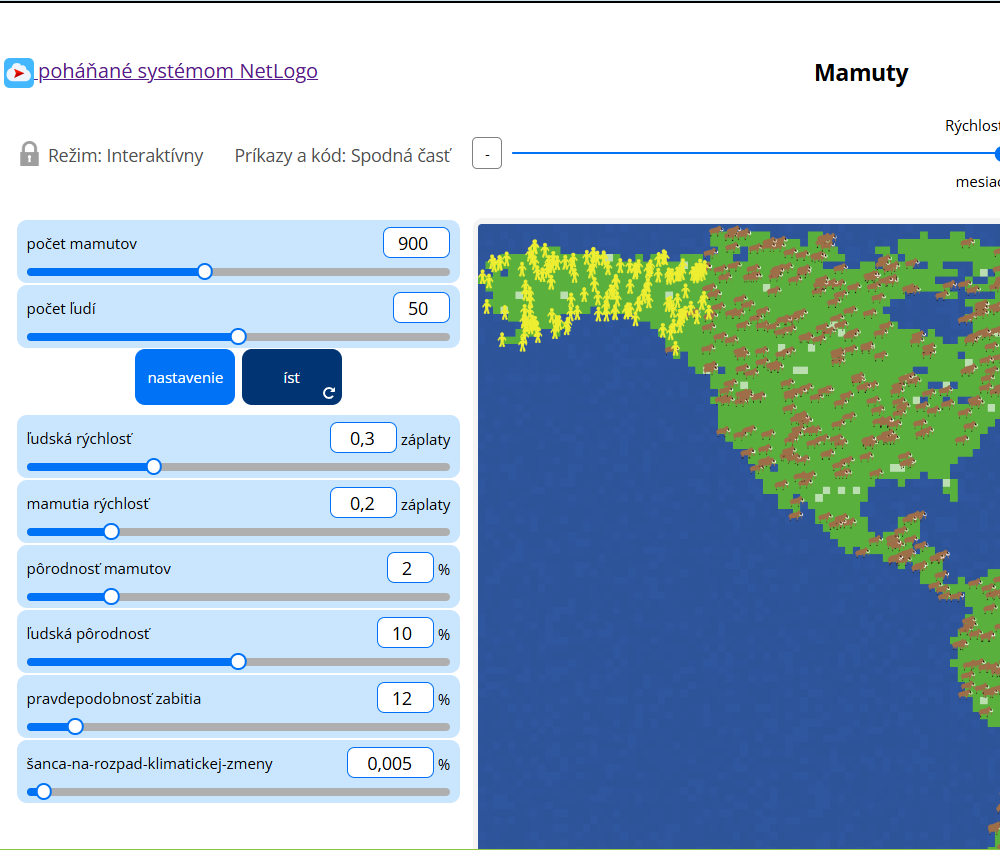The height and width of the screenshot is (850, 1000).
Task: Click the NetLogo cloud logo icon
Action: pos(18,73)
